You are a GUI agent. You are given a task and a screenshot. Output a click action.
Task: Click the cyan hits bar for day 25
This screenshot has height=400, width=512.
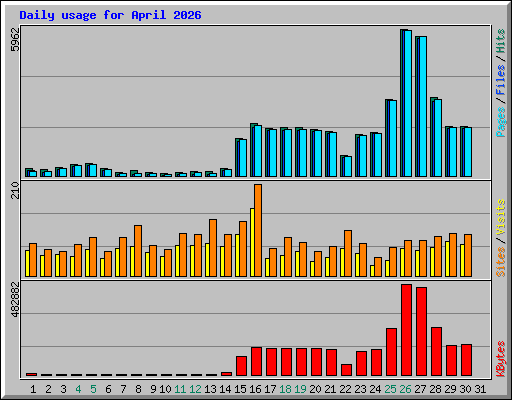tap(393, 138)
